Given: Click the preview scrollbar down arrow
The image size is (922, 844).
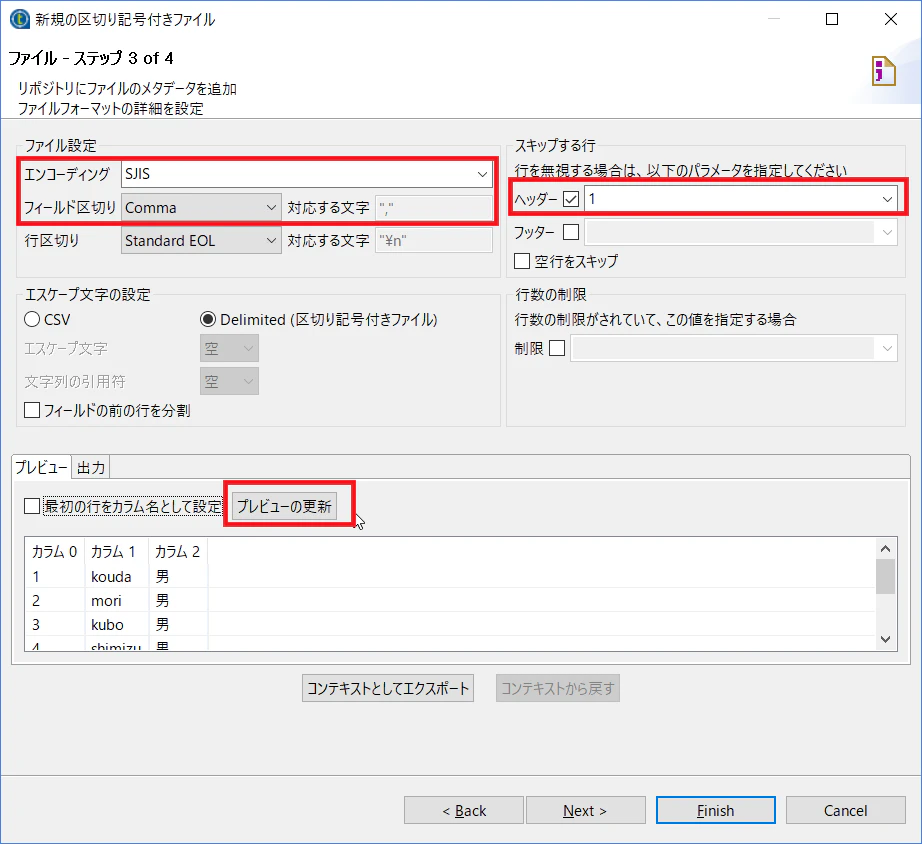Looking at the screenshot, I should point(886,639).
